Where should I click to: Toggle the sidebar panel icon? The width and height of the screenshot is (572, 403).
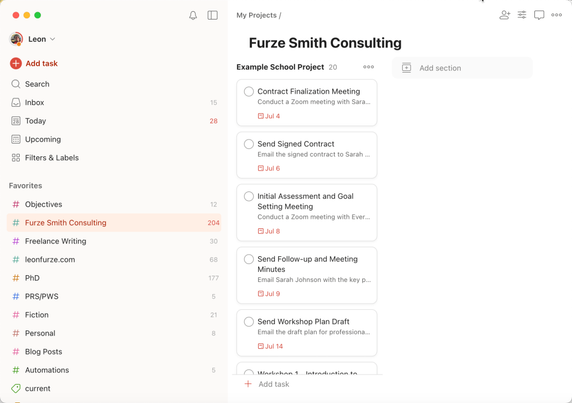[x=213, y=15]
